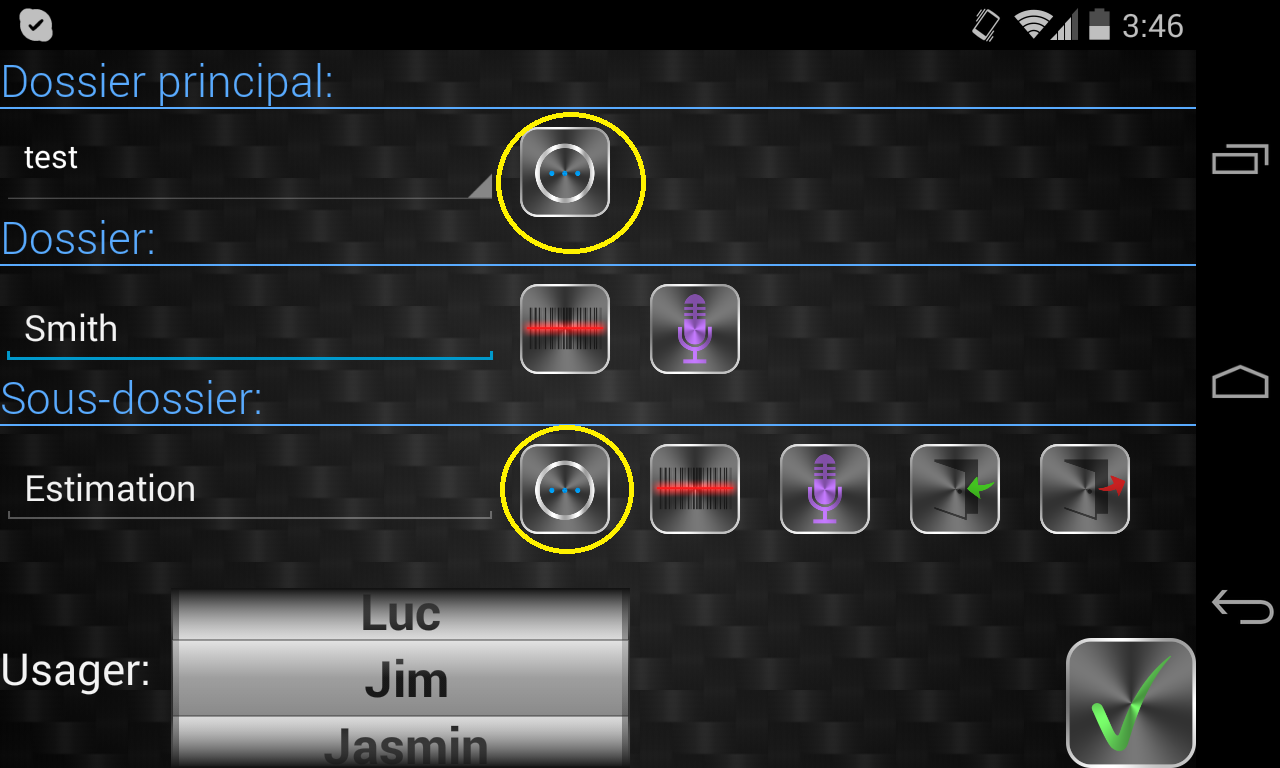Click the red arrow door icon

click(x=1085, y=489)
